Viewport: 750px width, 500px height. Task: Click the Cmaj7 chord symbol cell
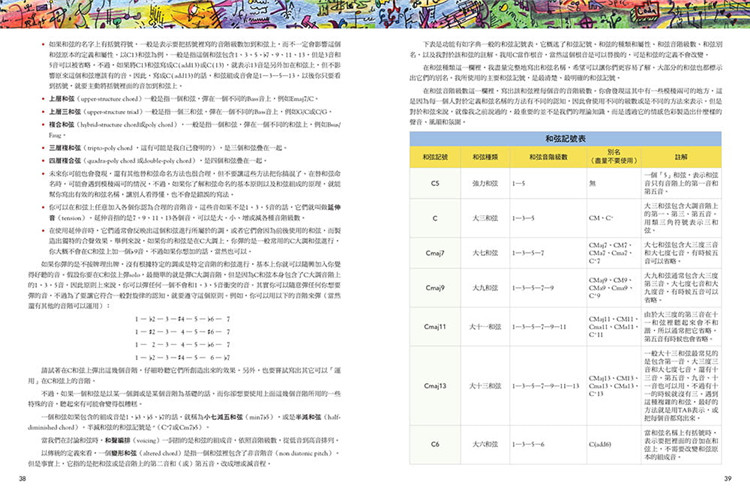click(x=435, y=253)
